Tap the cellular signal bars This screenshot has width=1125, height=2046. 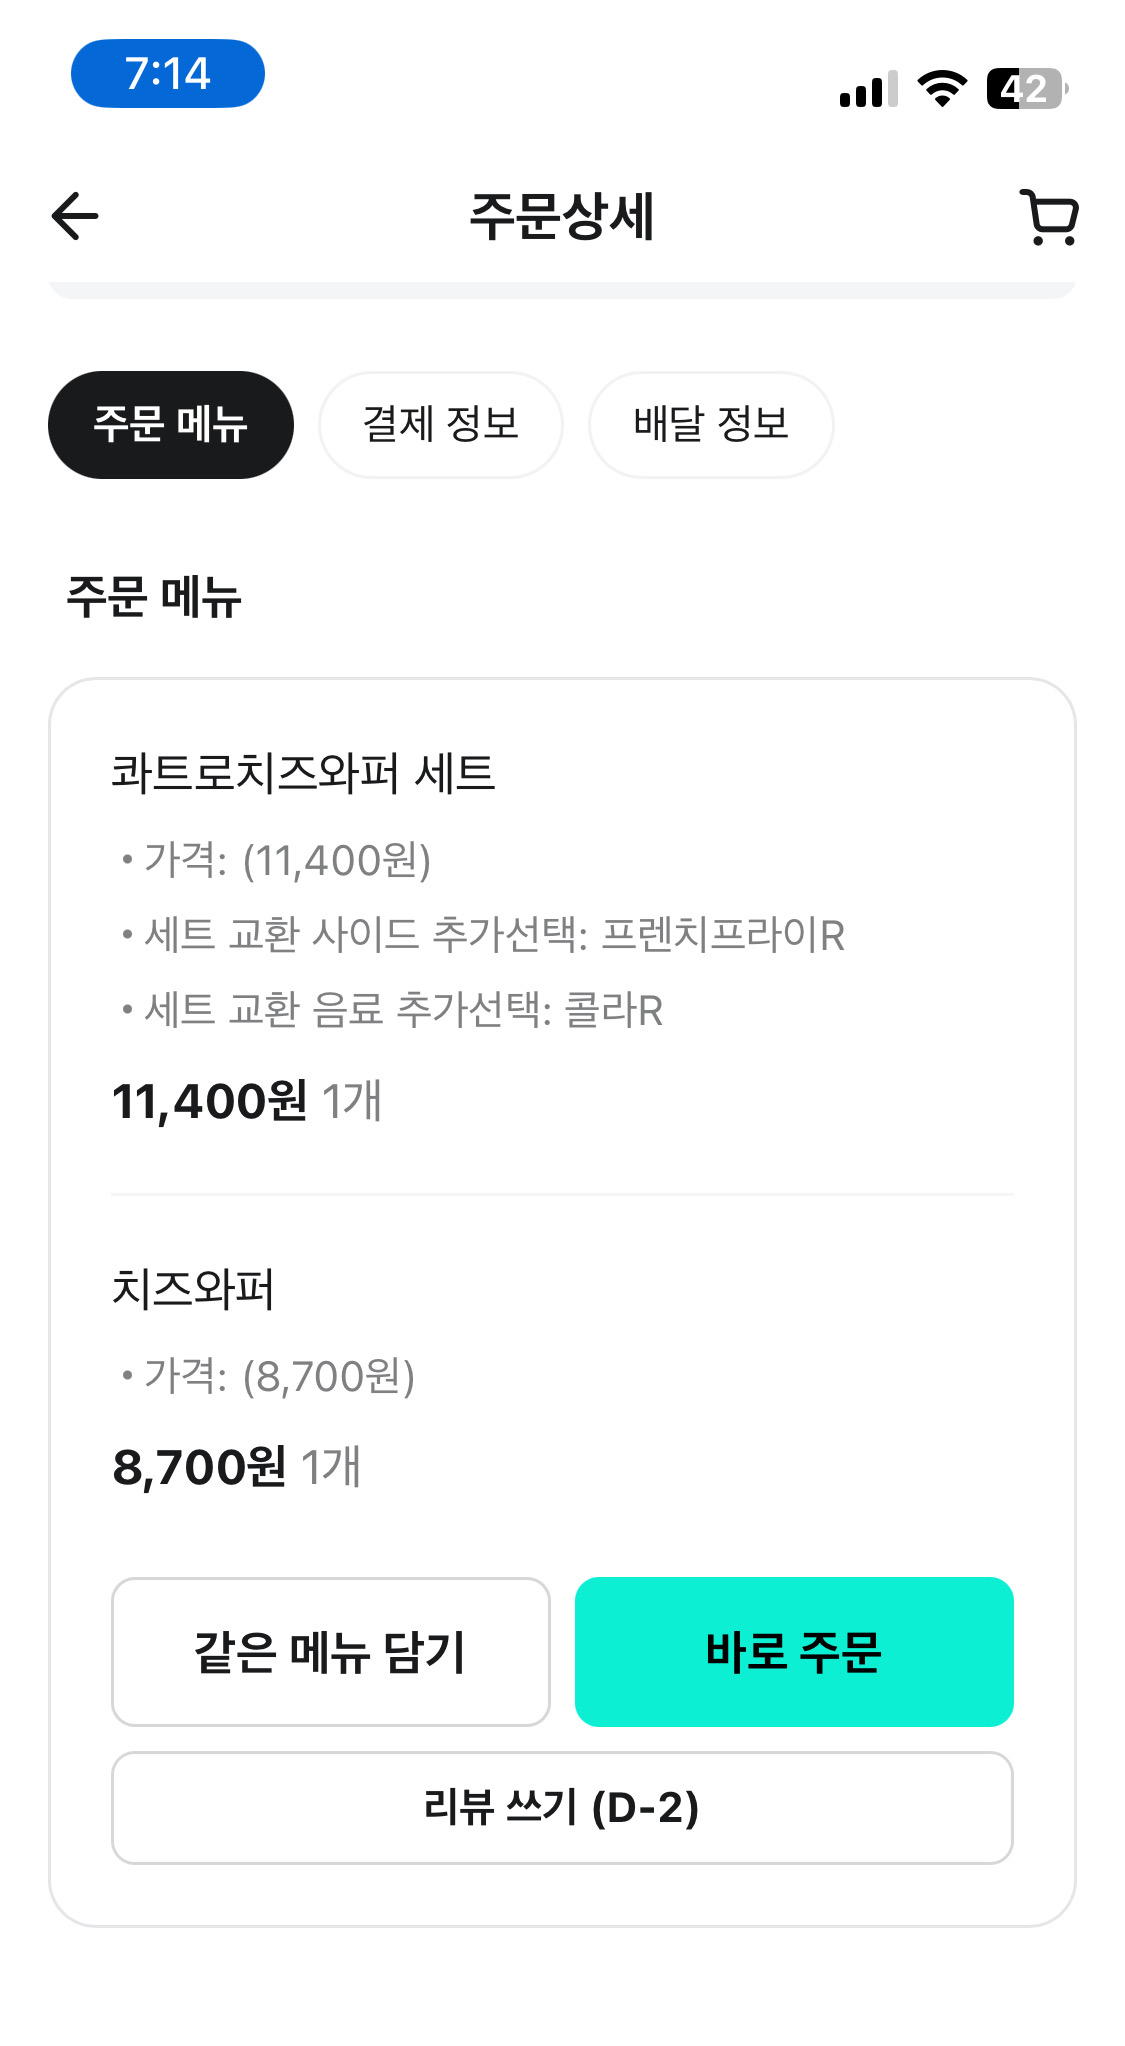coord(868,90)
